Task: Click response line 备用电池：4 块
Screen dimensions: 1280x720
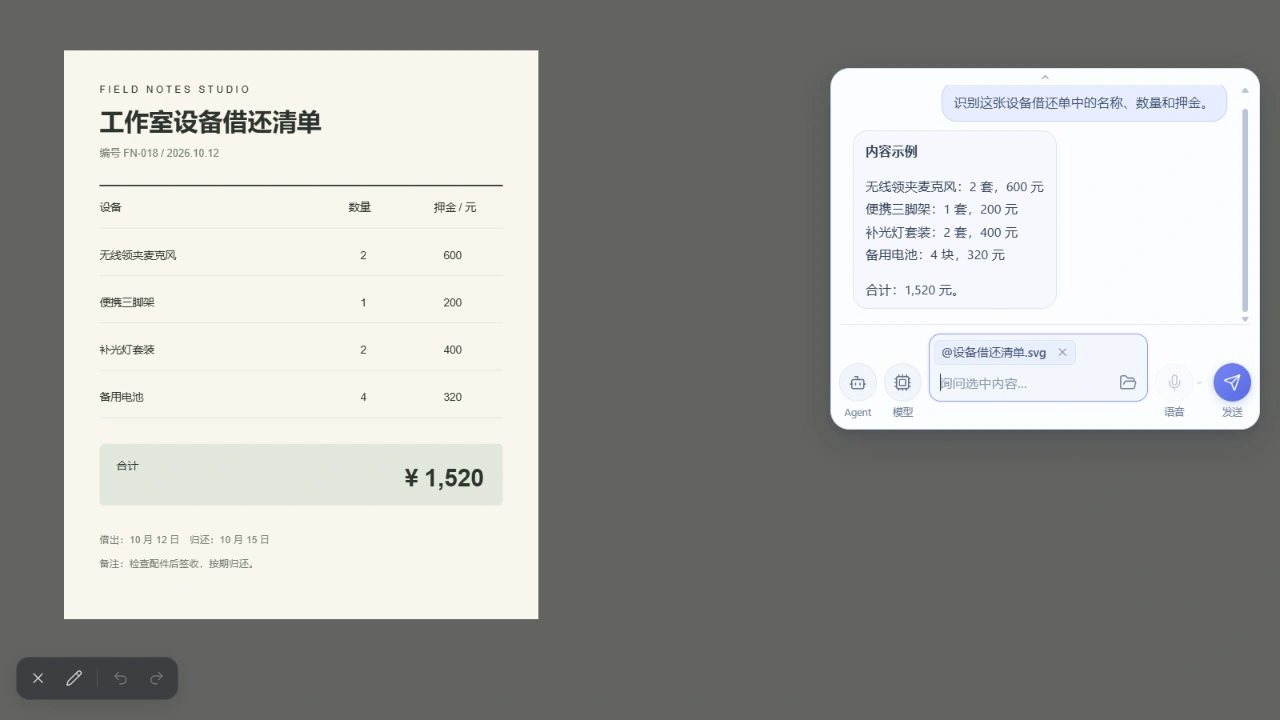Action: point(935,255)
